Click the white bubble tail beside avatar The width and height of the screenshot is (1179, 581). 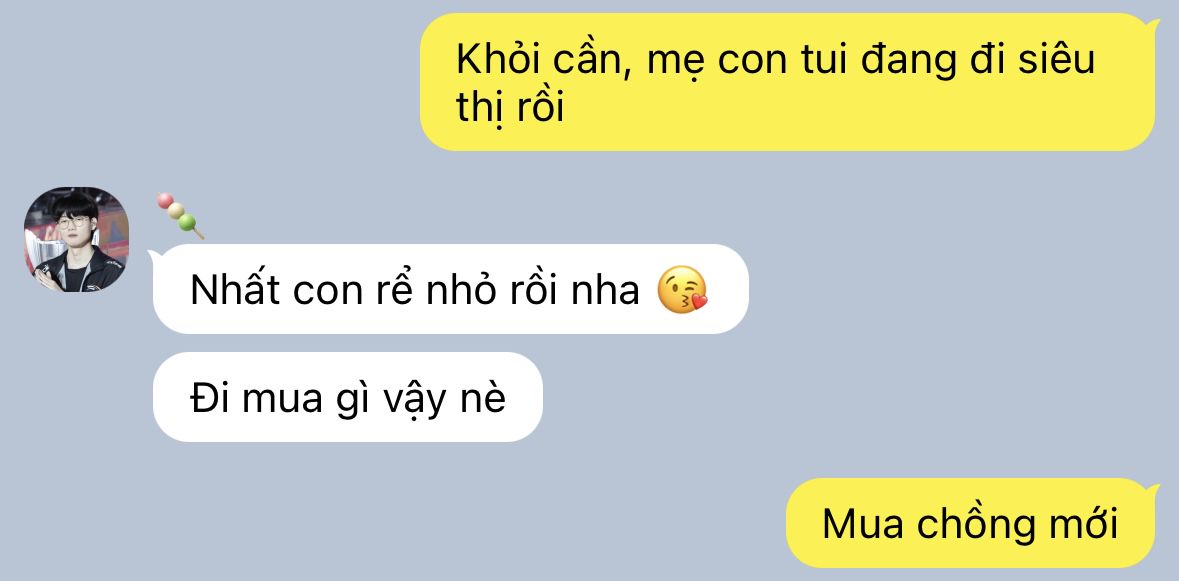pos(154,256)
